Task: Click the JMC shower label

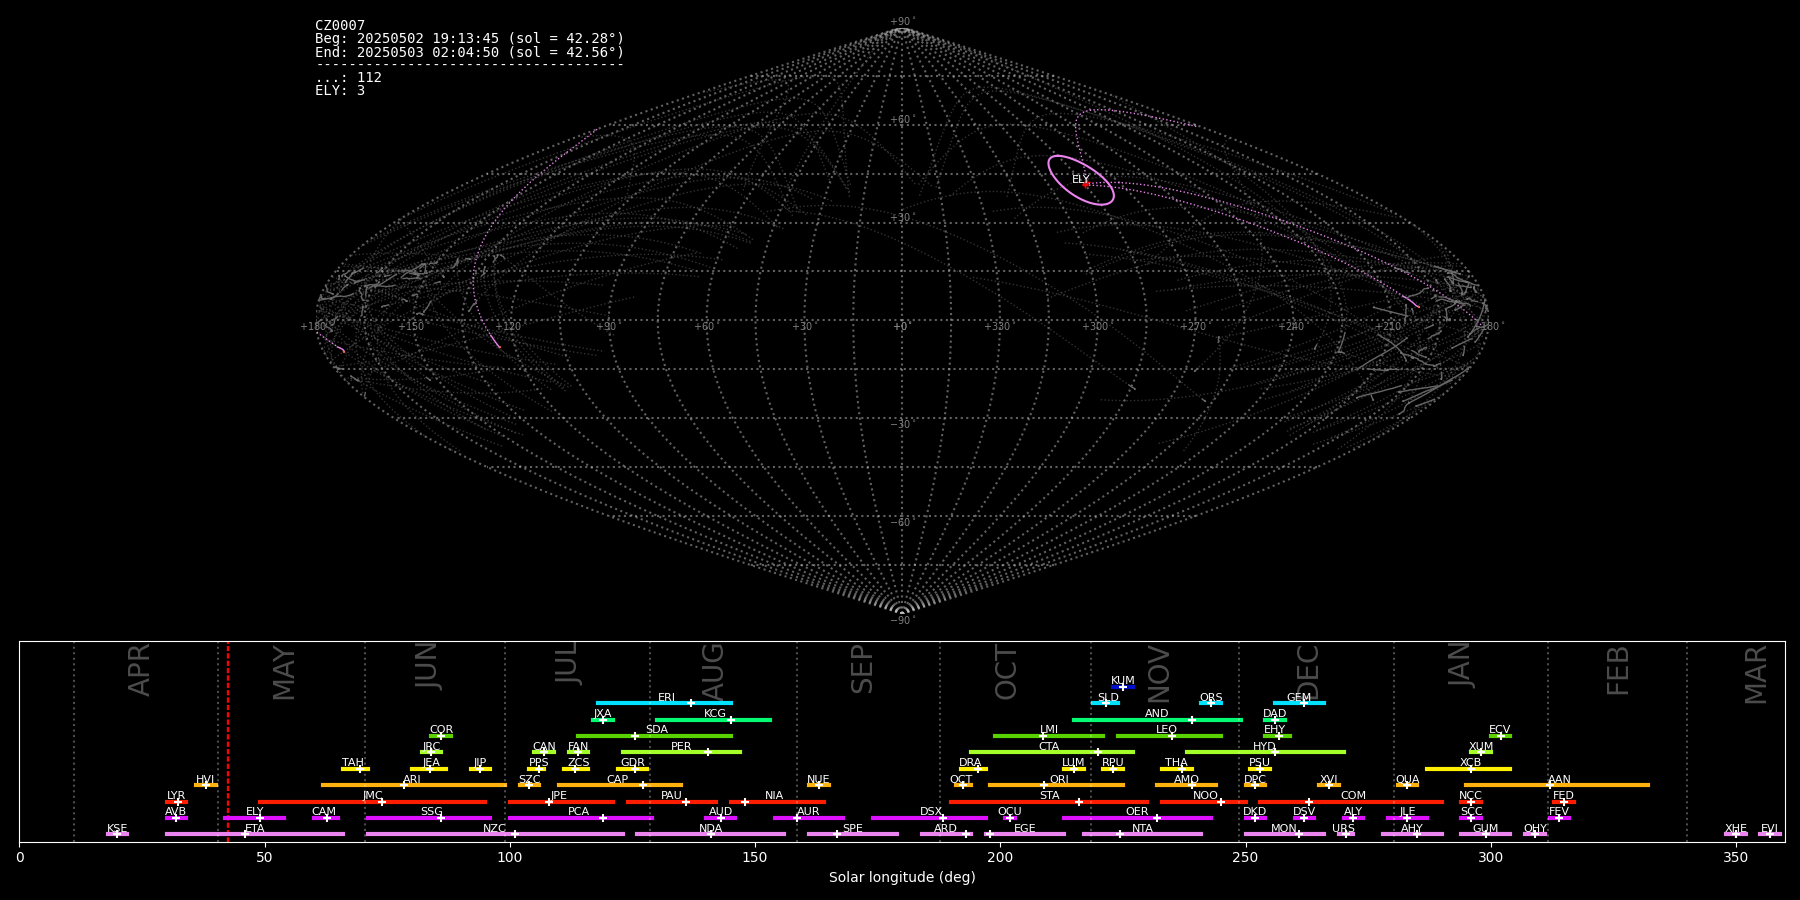Action: (x=373, y=796)
